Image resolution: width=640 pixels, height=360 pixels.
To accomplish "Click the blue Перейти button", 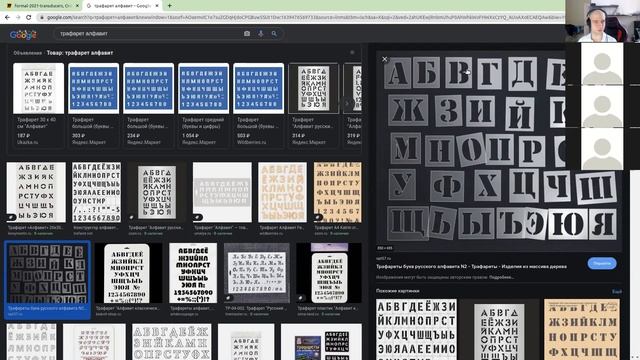I will click(x=602, y=264).
